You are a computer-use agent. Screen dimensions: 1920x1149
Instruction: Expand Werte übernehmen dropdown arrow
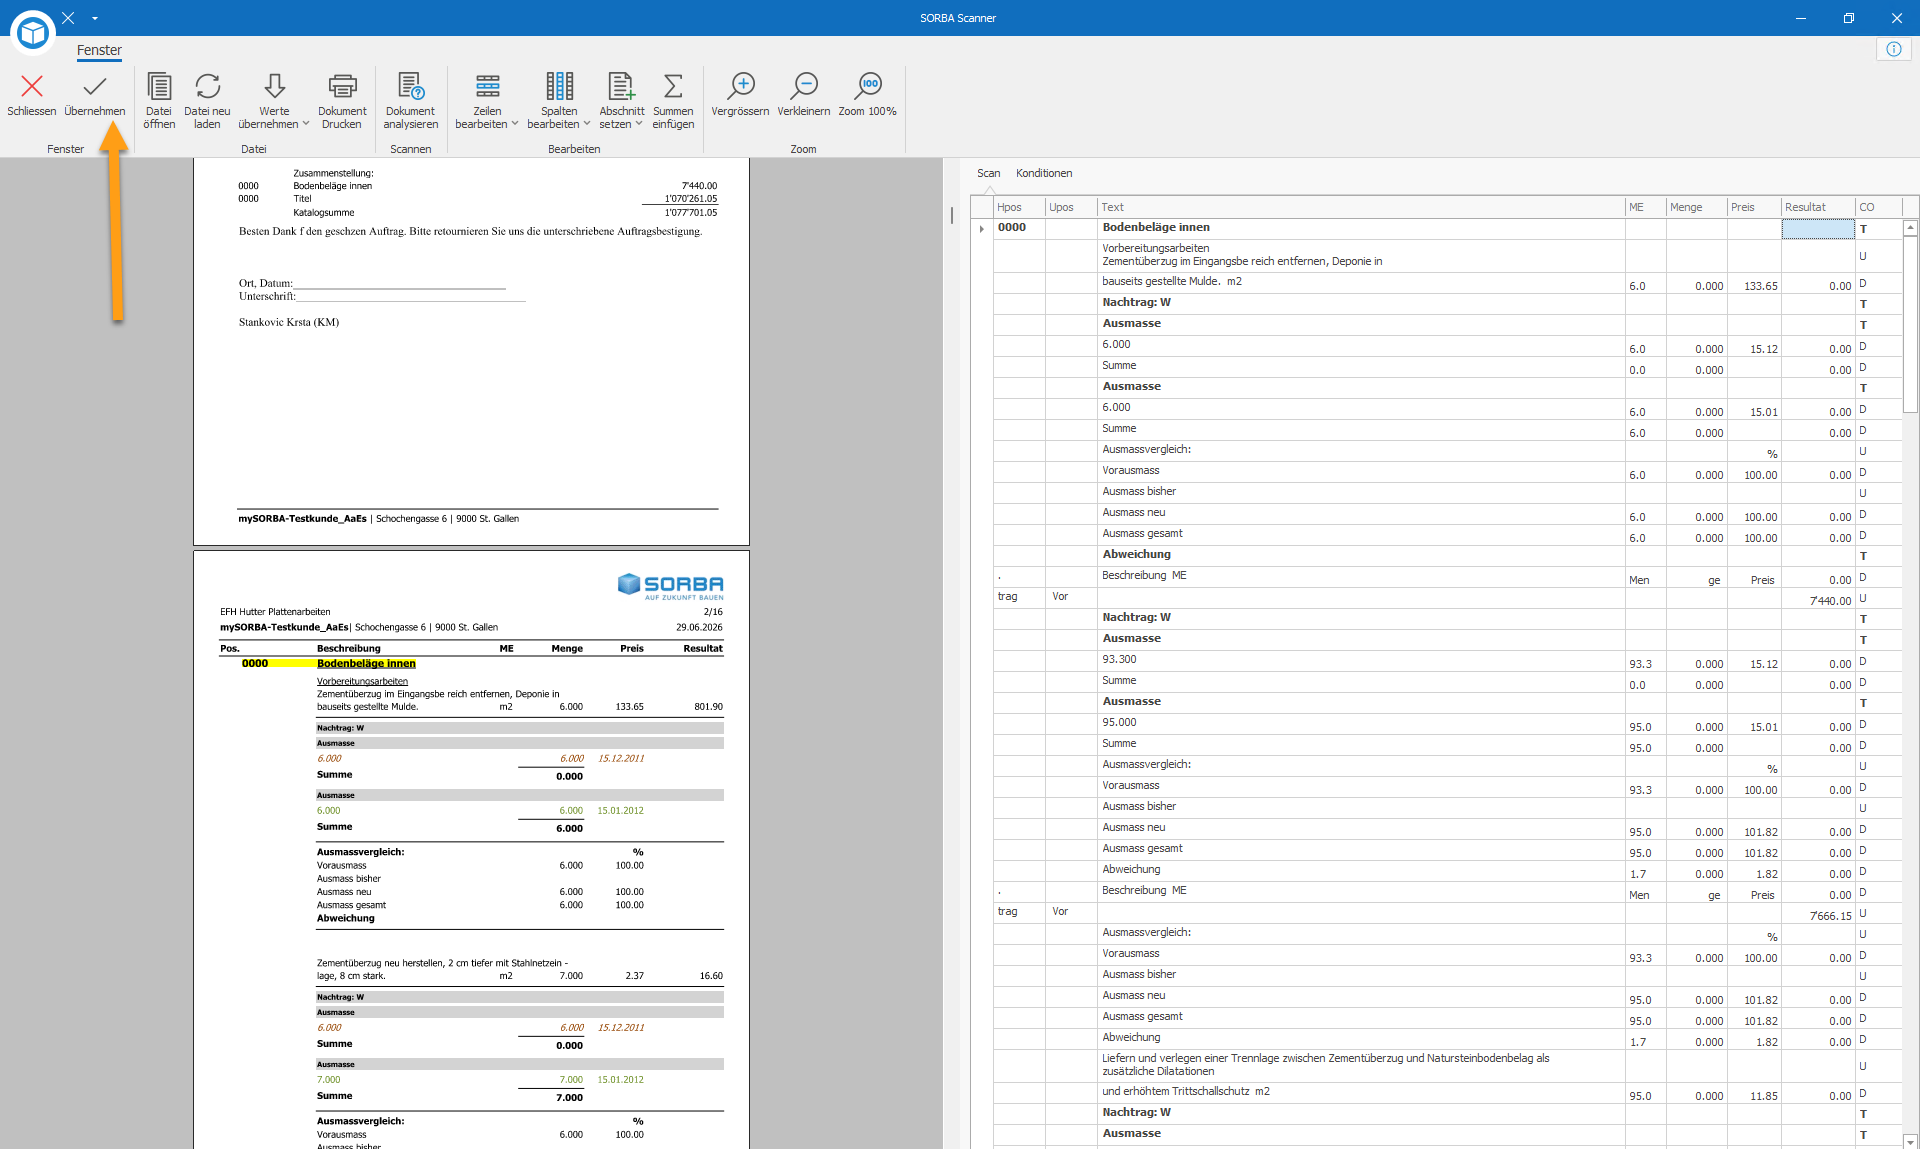click(306, 124)
